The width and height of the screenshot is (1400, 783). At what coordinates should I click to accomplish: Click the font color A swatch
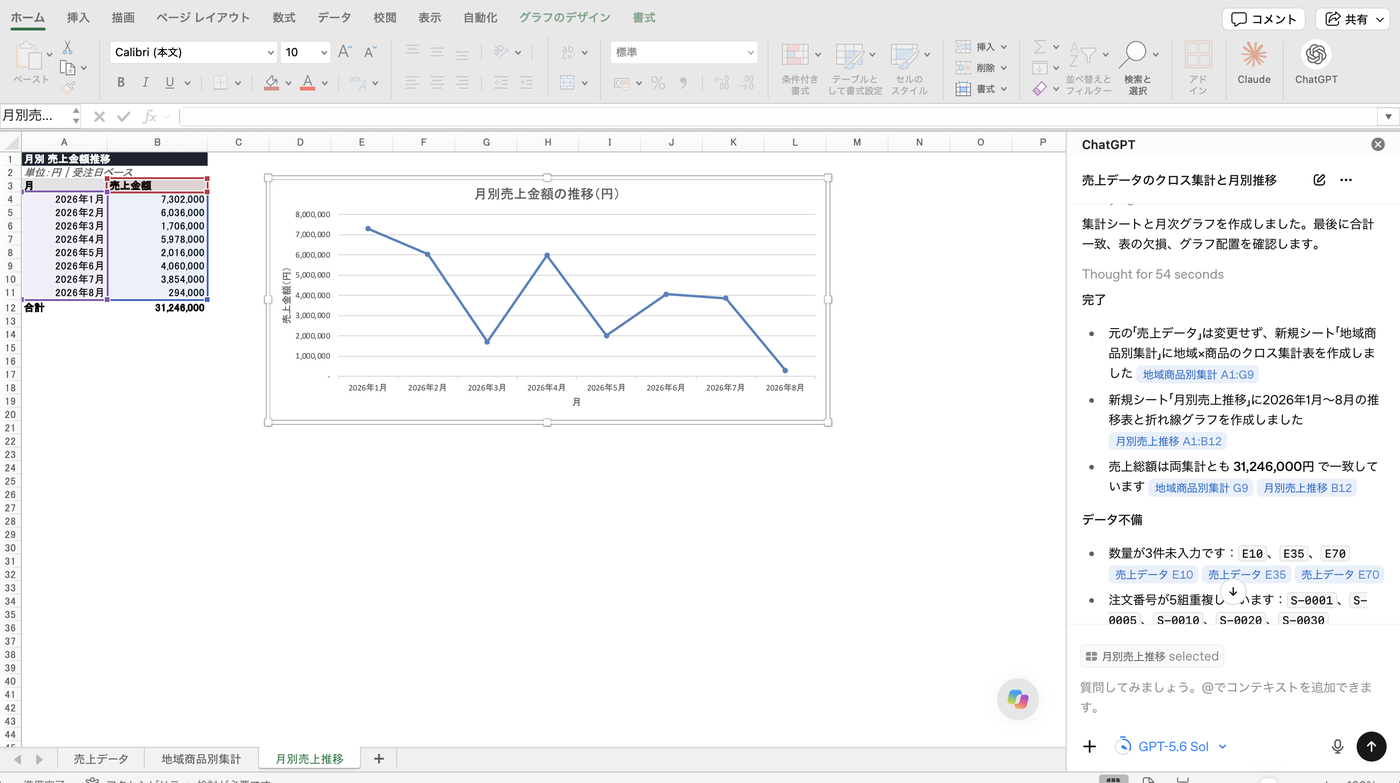308,83
